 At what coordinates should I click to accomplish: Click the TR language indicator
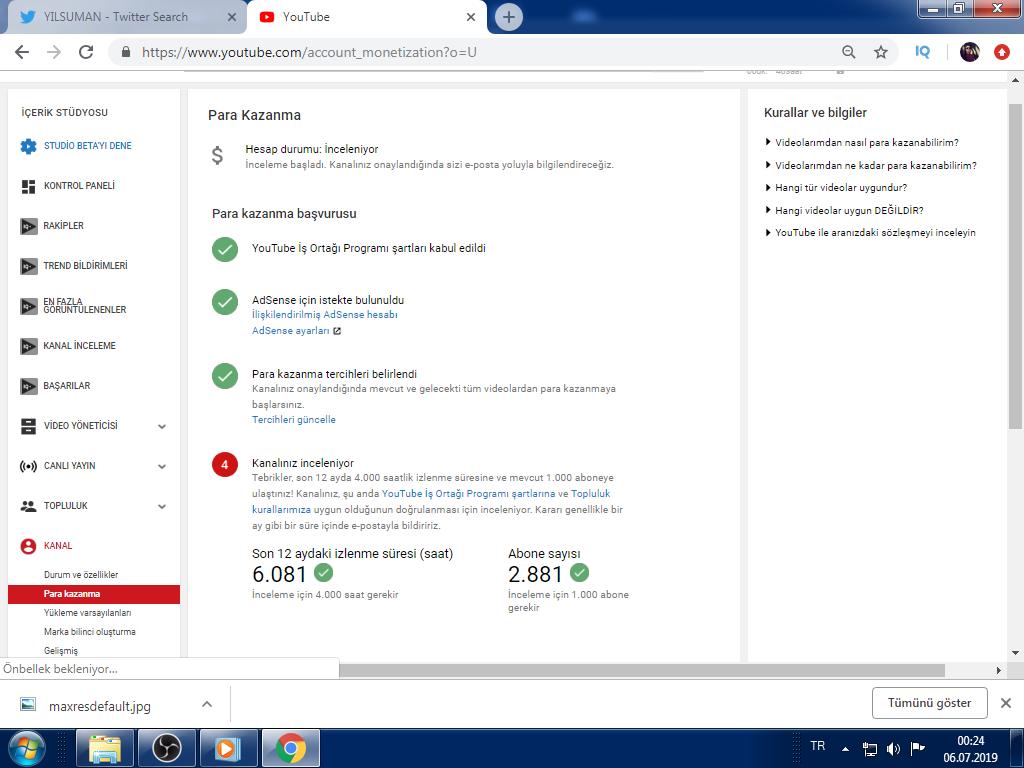818,746
